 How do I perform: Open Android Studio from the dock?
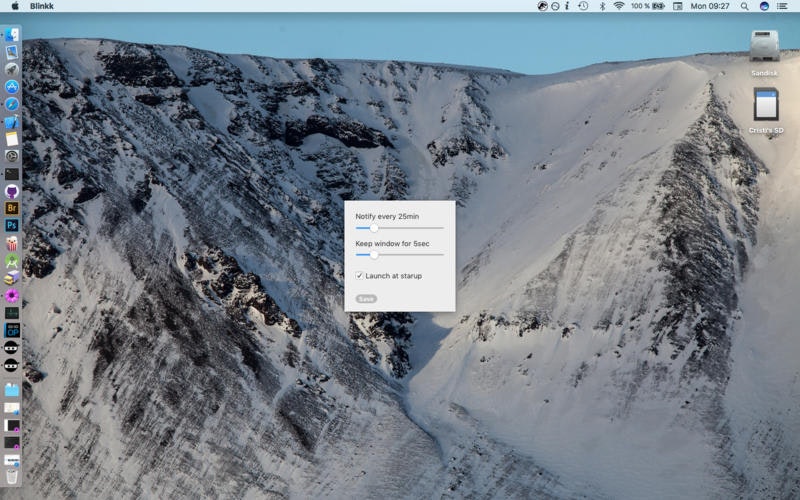12,261
